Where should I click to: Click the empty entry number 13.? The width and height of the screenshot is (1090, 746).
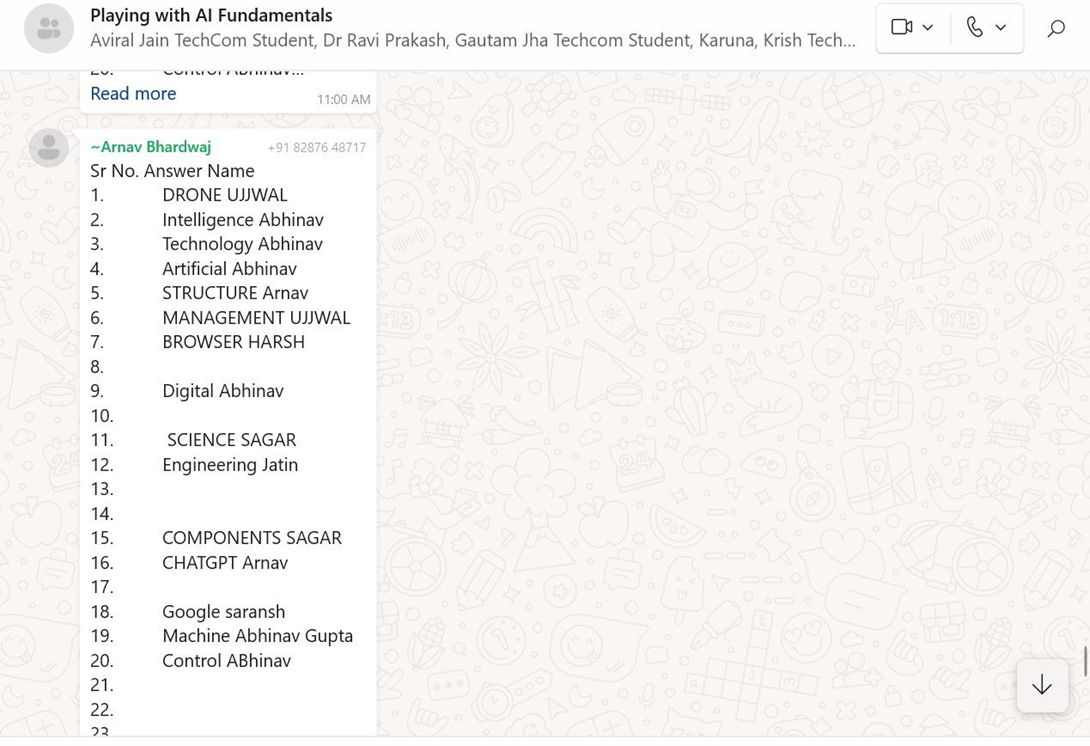101,489
